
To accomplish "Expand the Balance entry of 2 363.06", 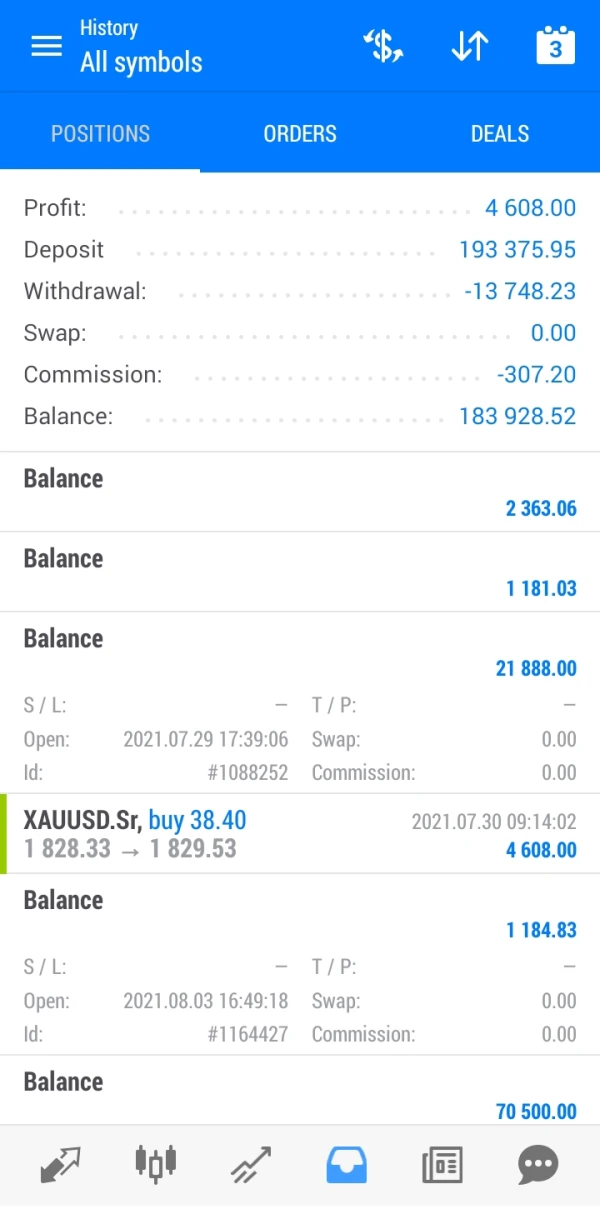I will (x=300, y=492).
